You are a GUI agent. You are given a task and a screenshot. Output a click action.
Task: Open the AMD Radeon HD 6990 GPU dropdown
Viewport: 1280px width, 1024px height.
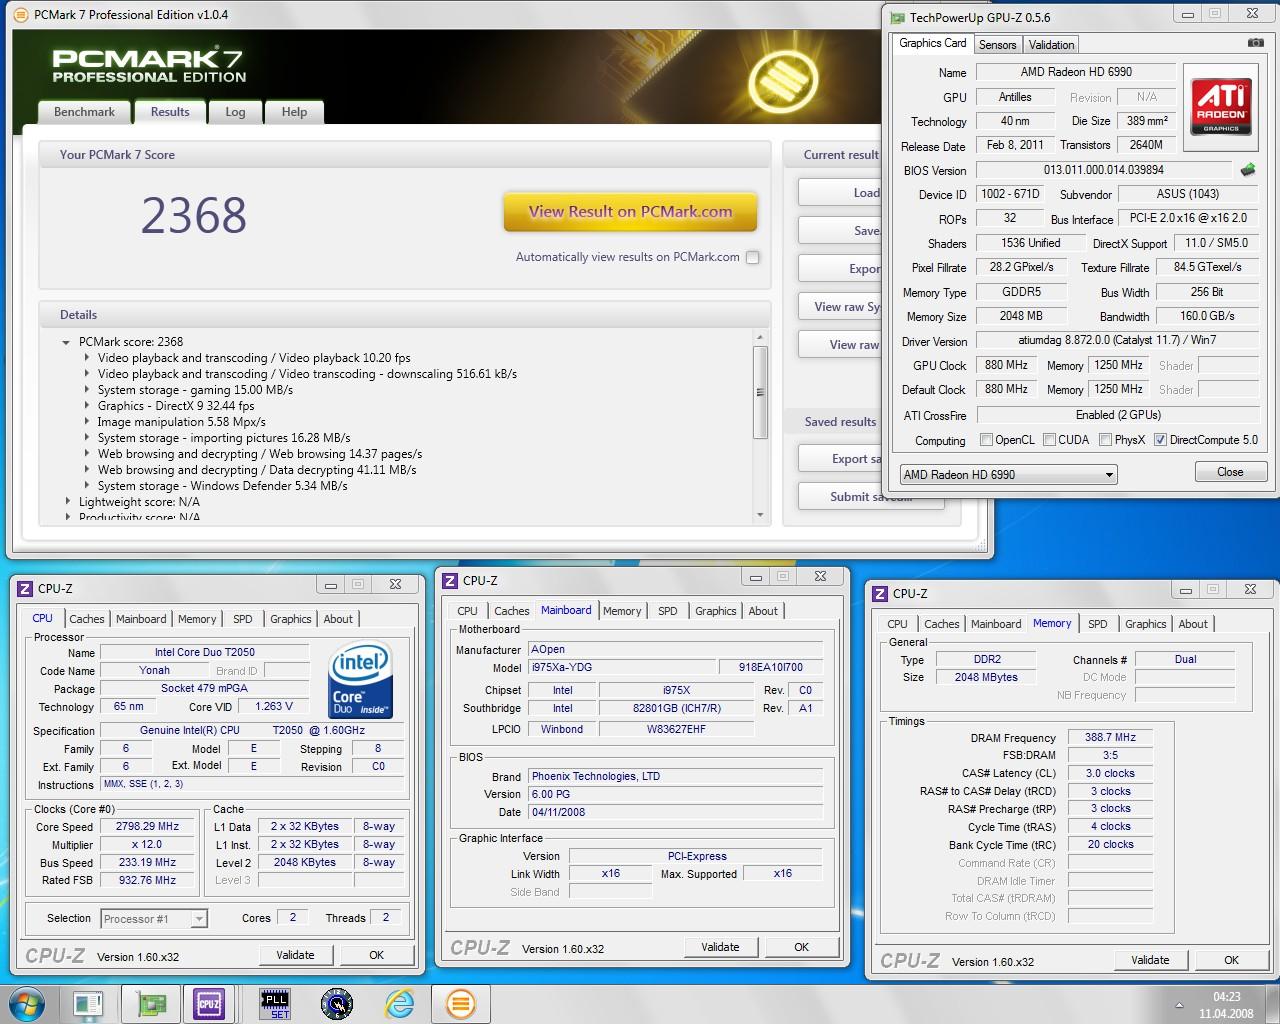(x=1008, y=474)
